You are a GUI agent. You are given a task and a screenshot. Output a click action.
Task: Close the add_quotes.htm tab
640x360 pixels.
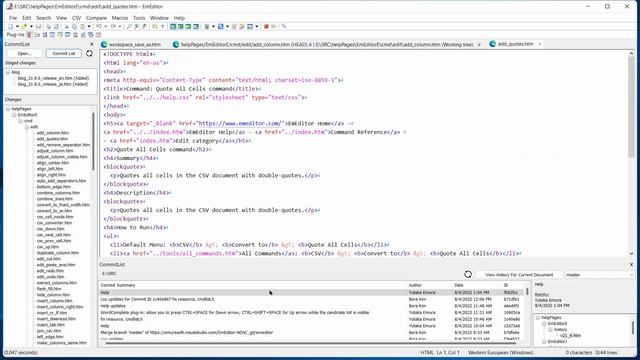(540, 44)
